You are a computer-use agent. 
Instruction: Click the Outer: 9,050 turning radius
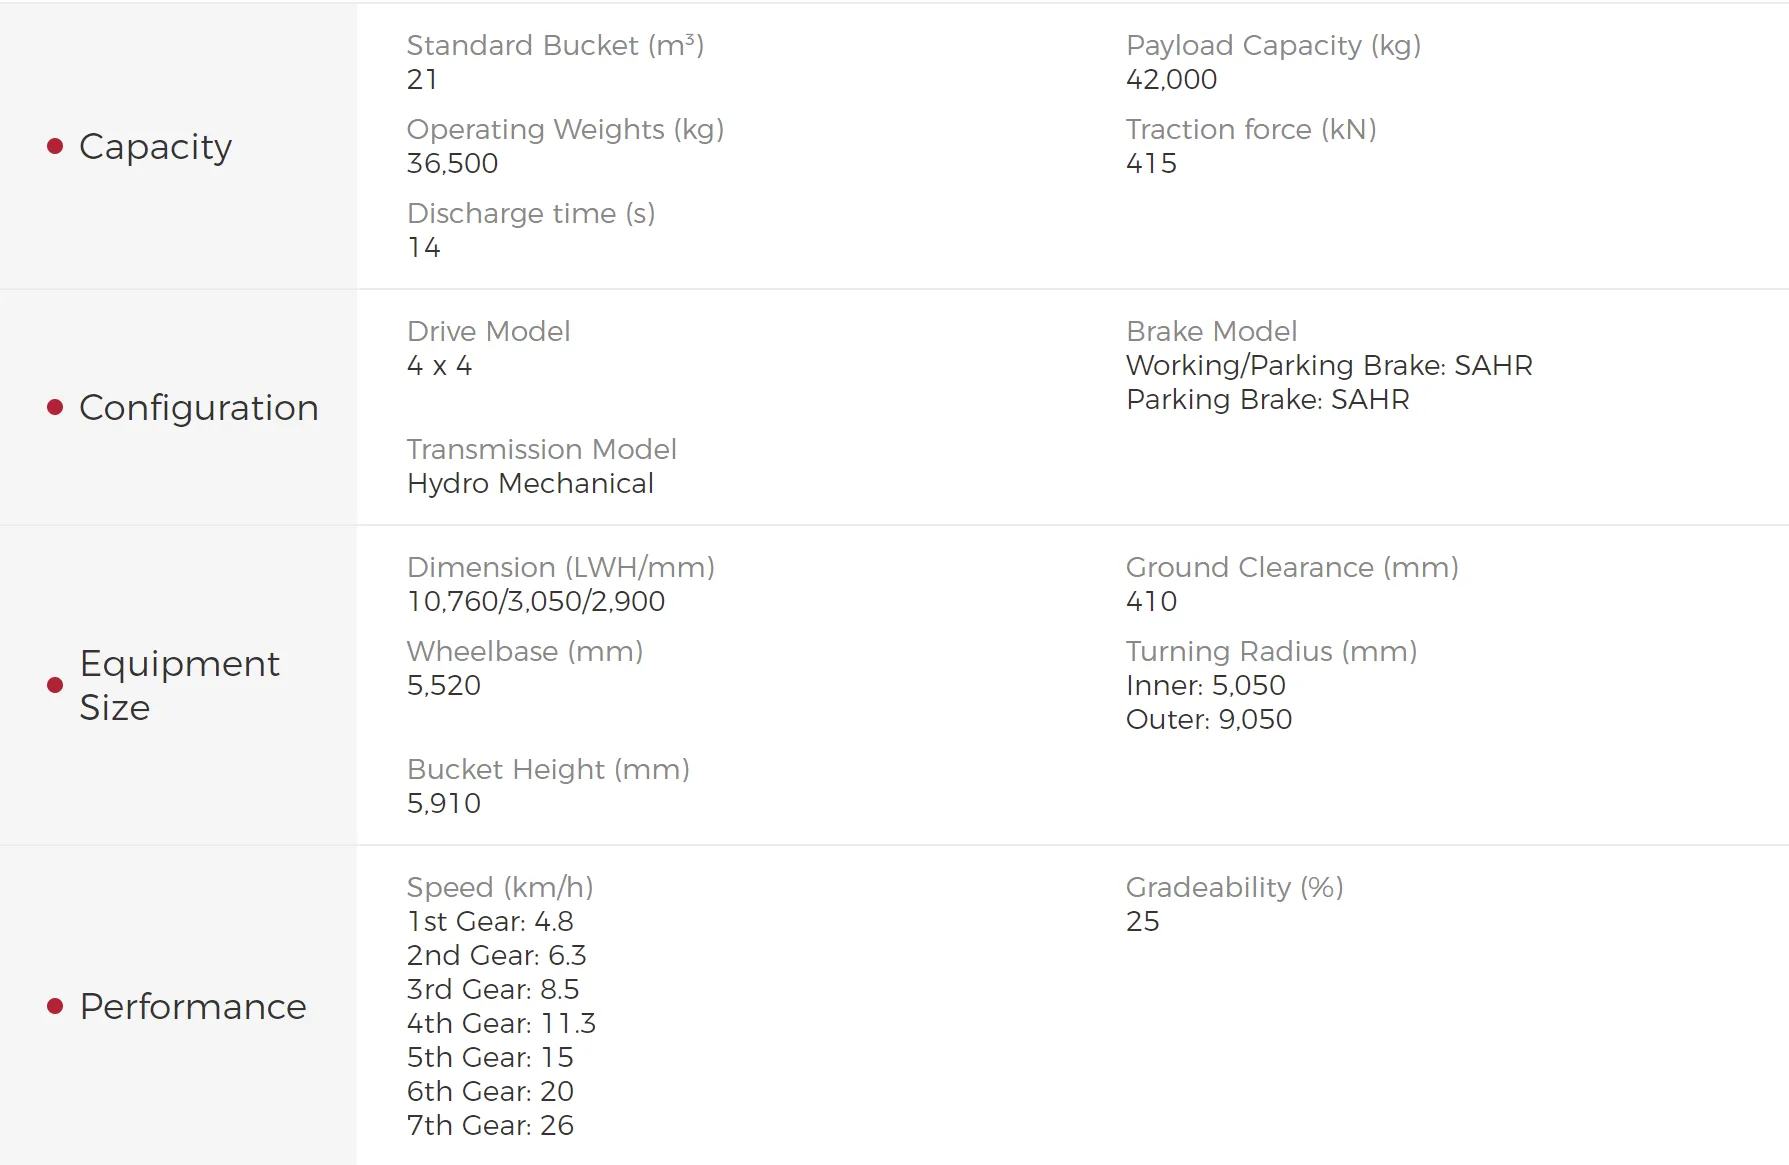coord(1209,720)
